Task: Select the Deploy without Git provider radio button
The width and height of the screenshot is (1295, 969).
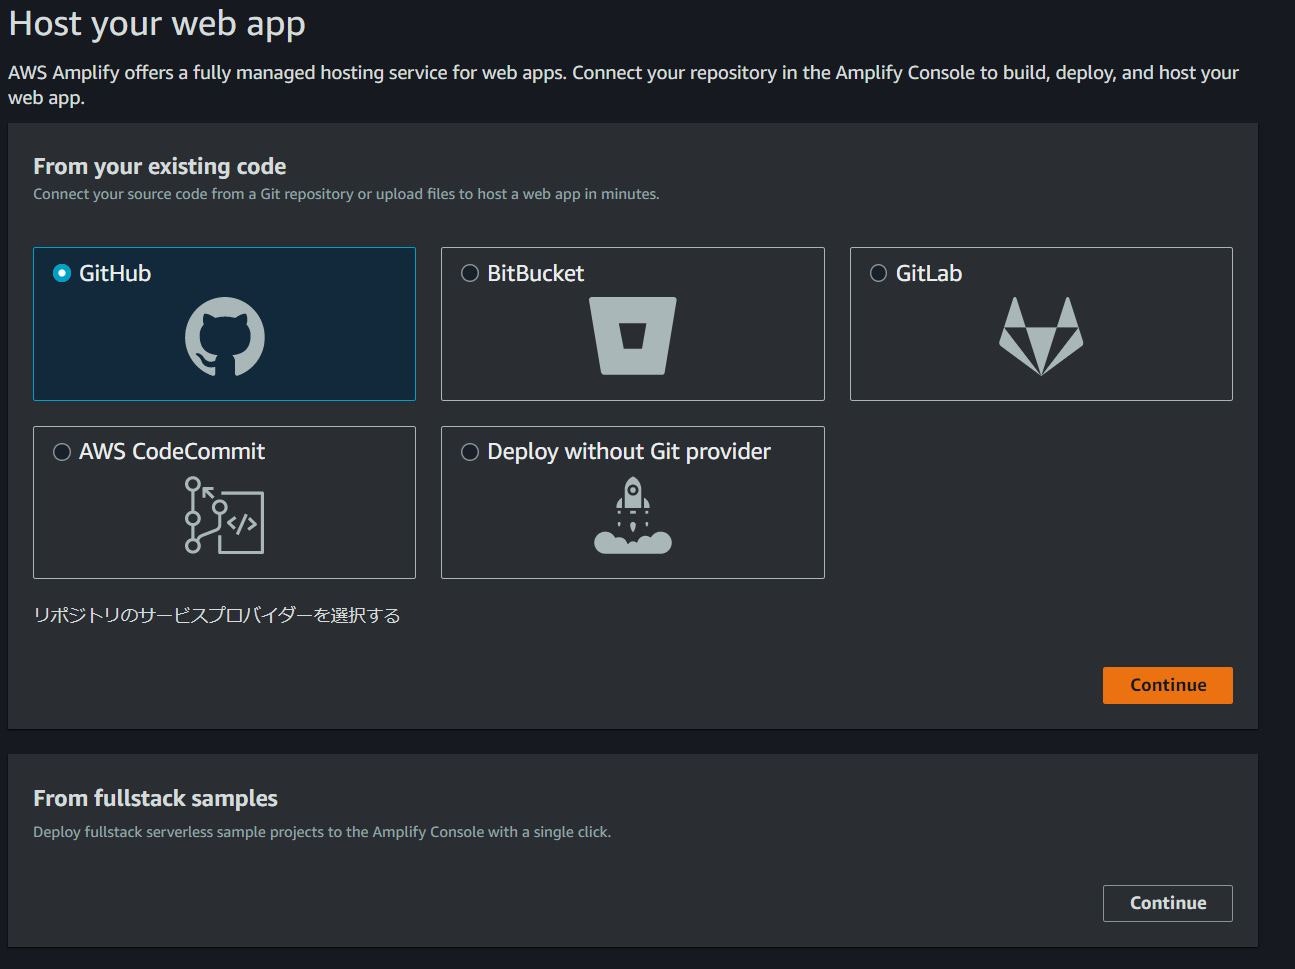Action: tap(469, 452)
